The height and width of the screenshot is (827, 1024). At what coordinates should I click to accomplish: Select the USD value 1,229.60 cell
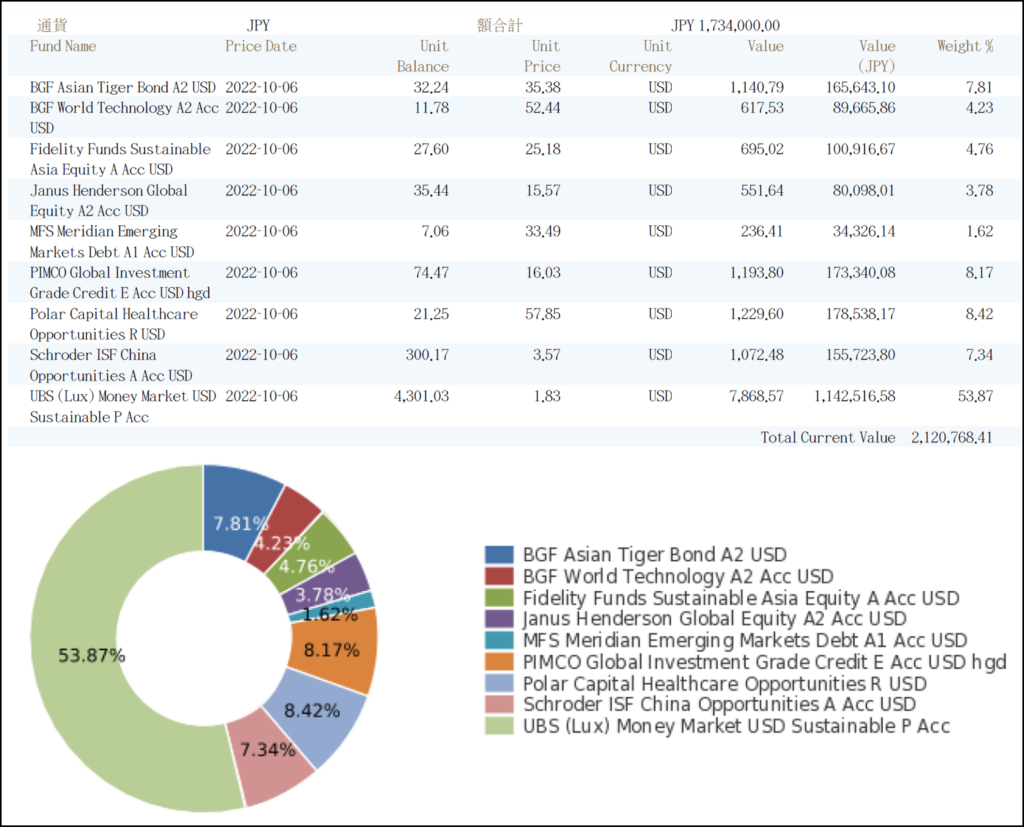[x=756, y=314]
